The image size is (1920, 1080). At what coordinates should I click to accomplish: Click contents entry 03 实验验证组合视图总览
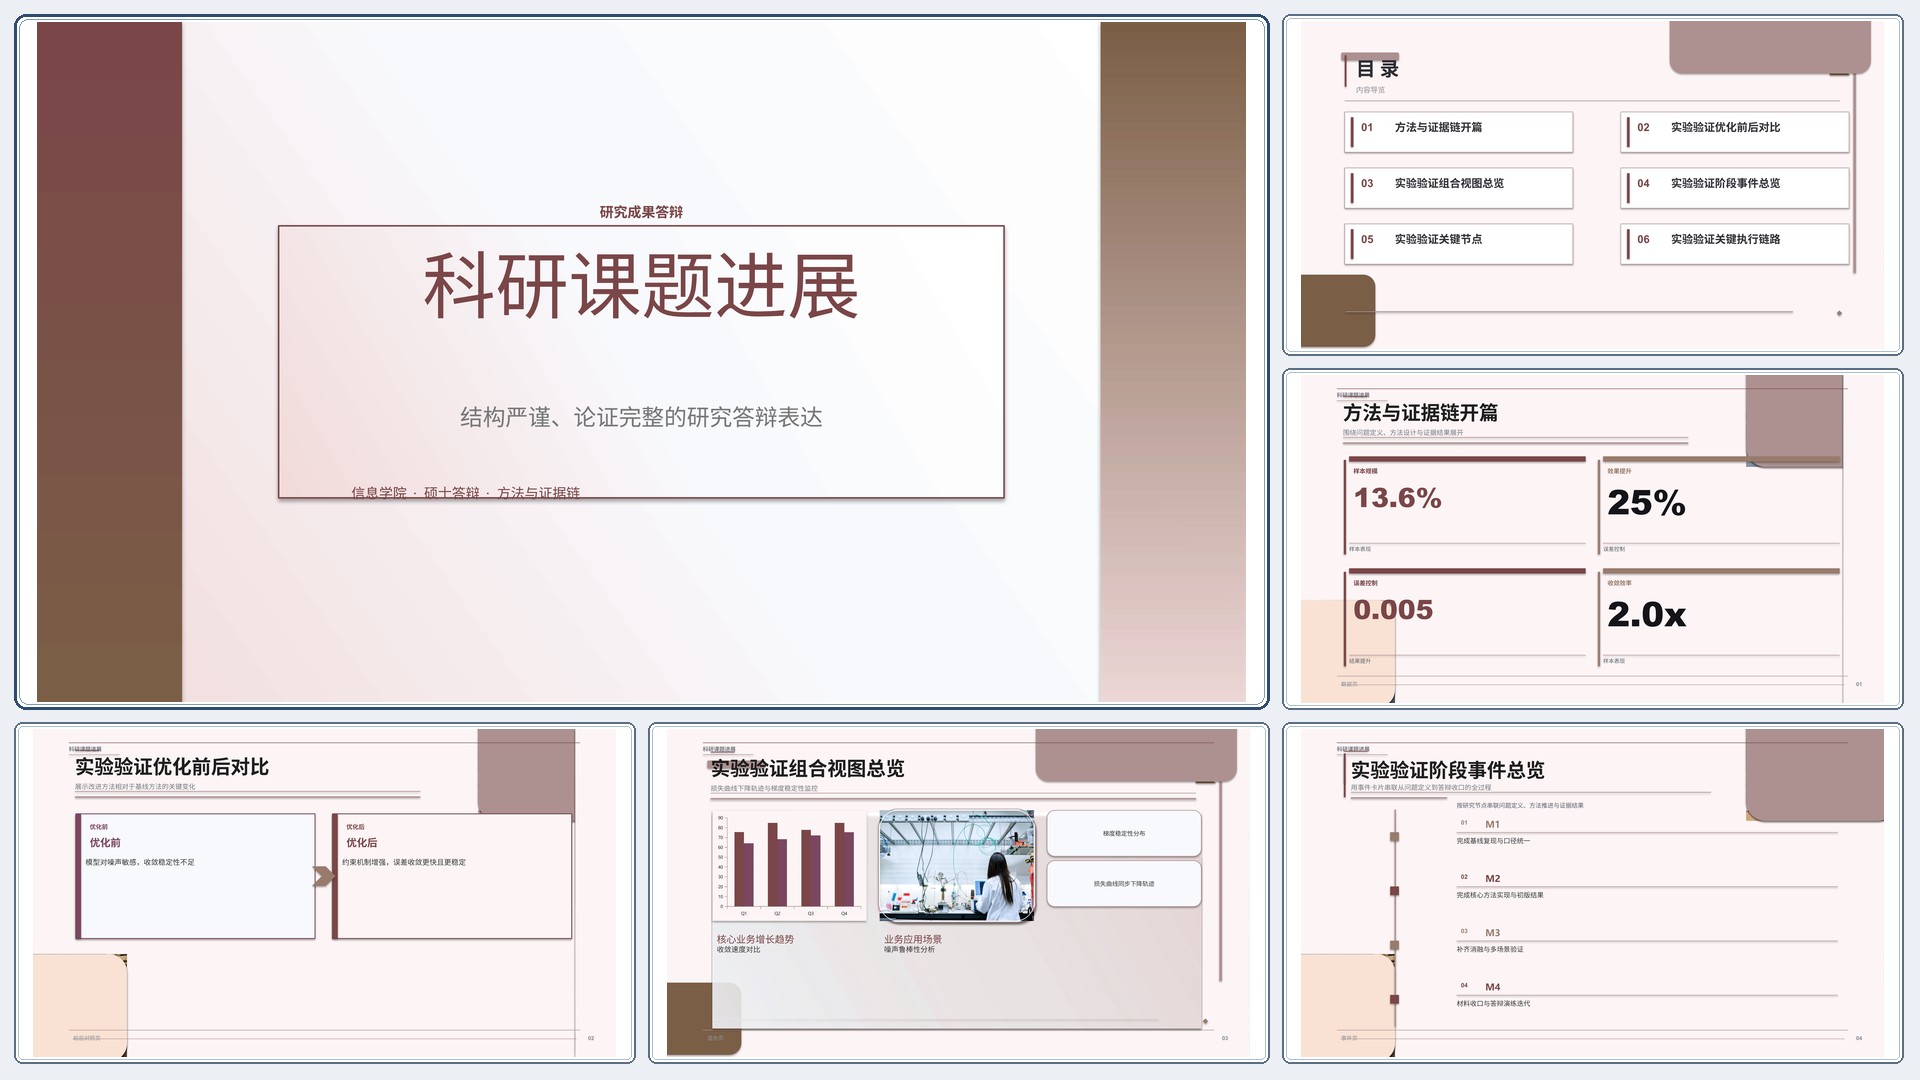(x=1458, y=188)
